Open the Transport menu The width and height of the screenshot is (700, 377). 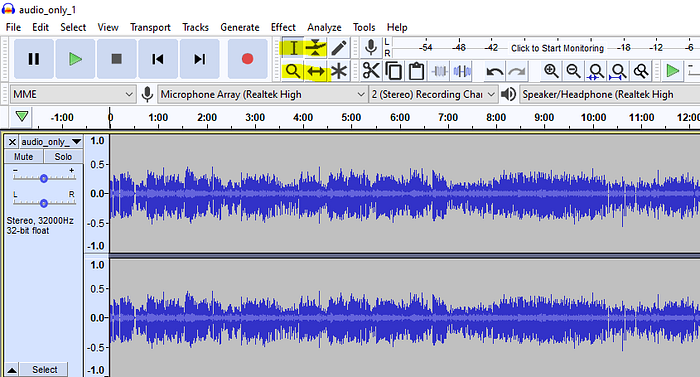[150, 27]
